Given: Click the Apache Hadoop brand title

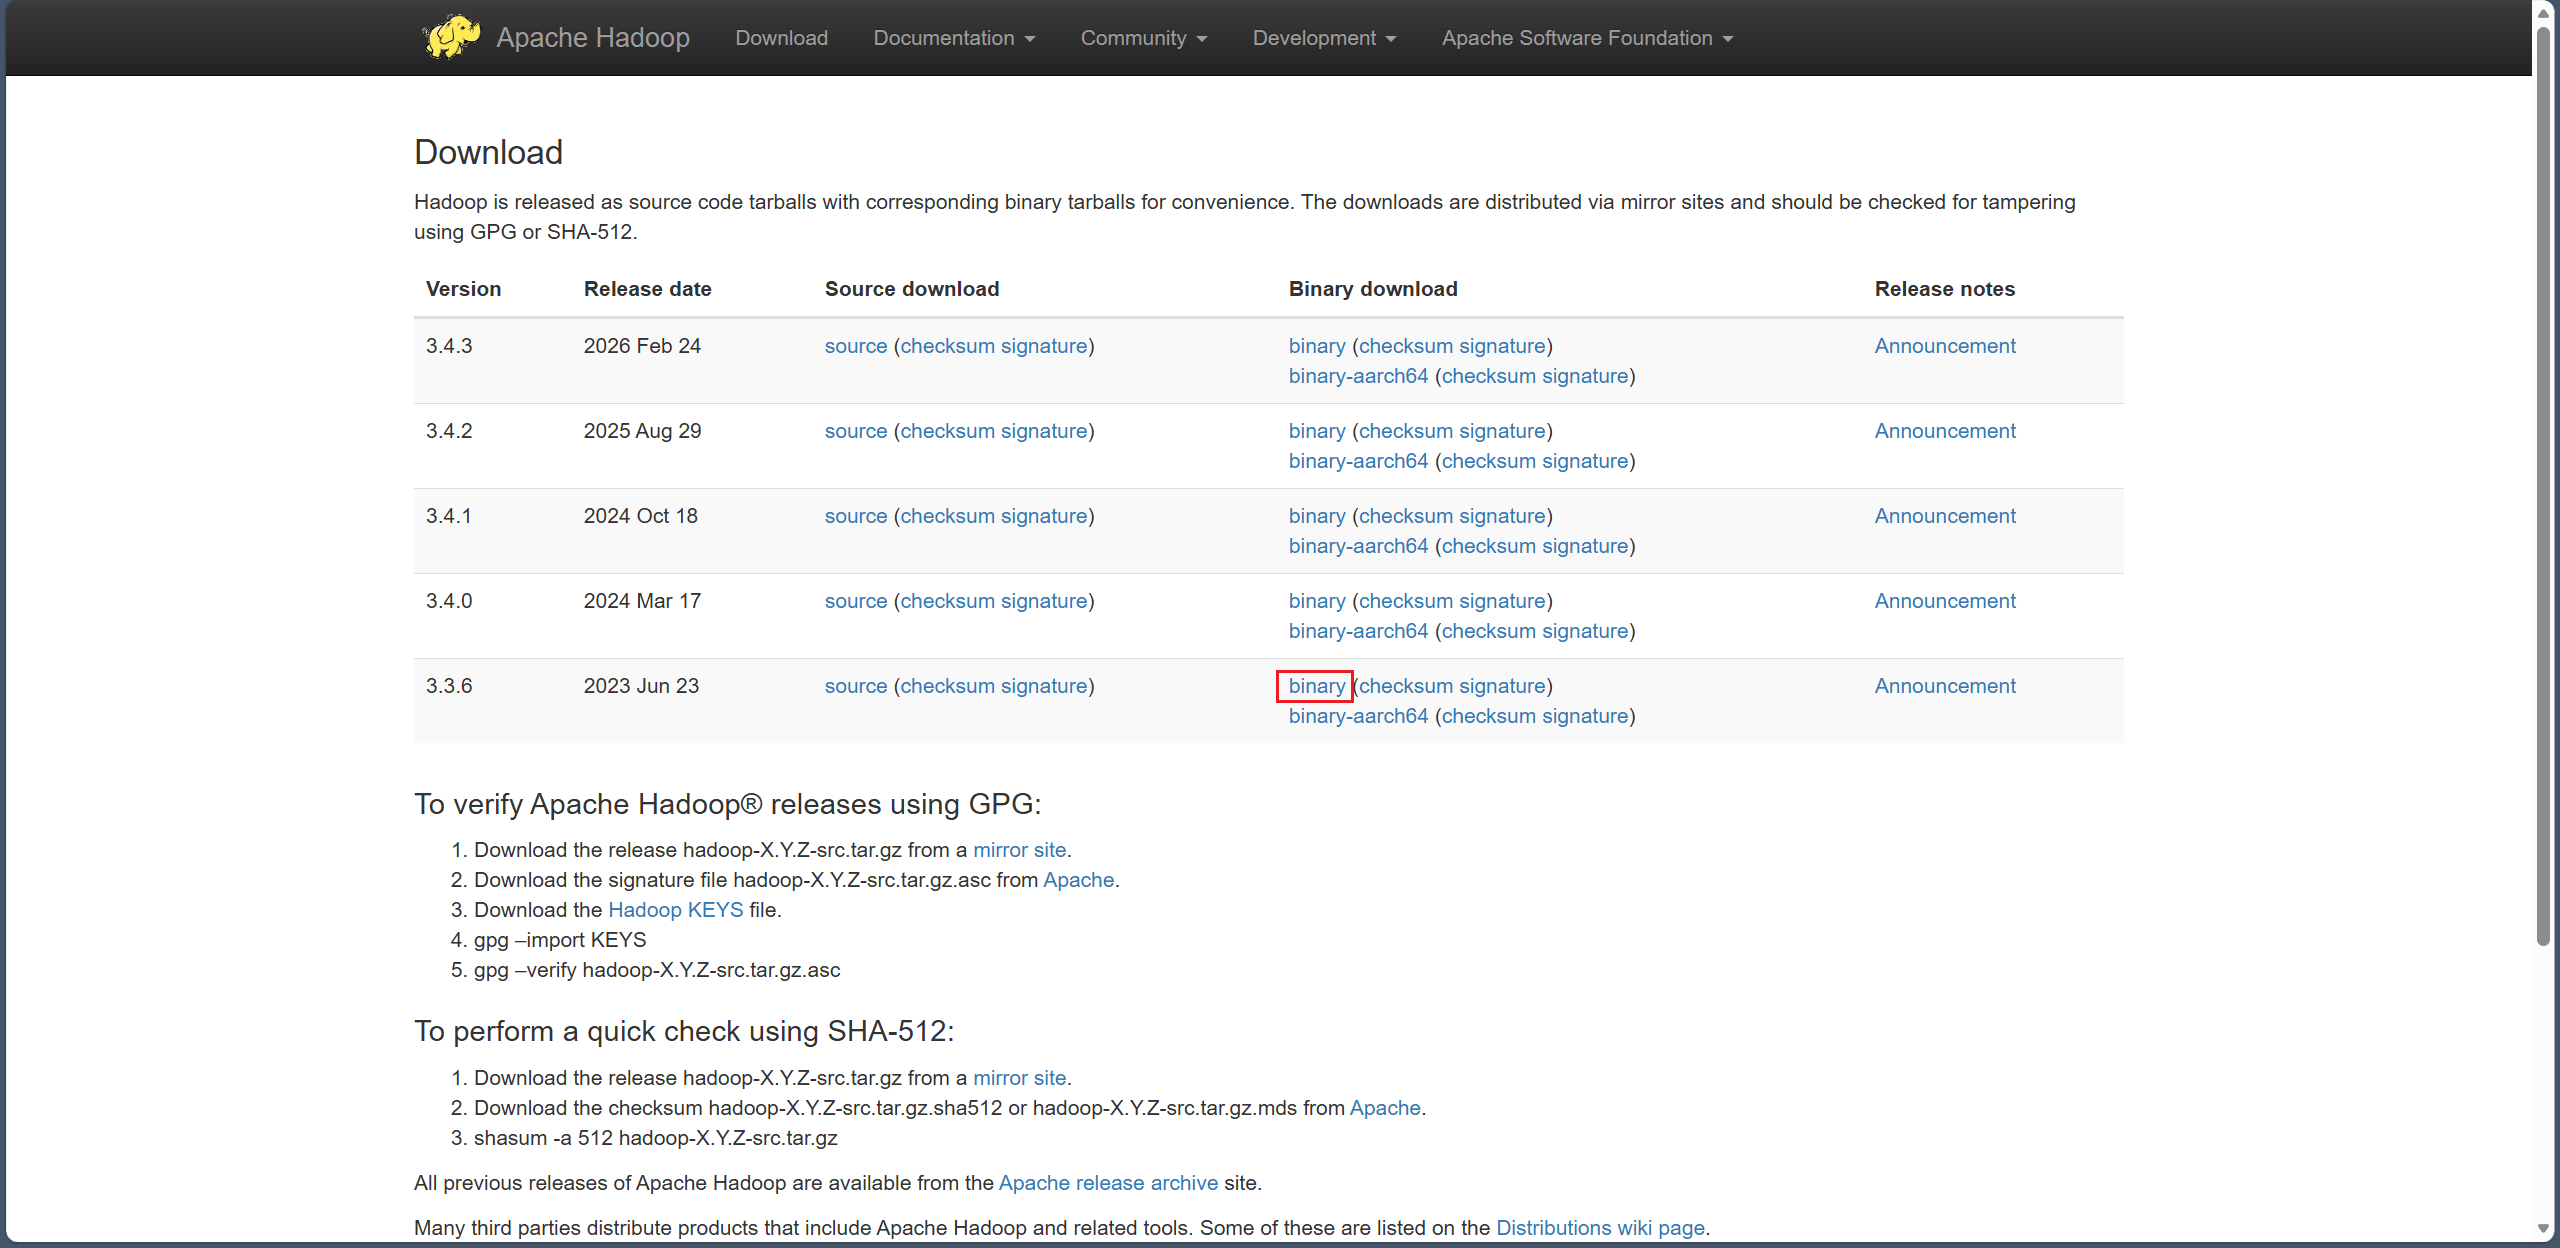Looking at the screenshot, I should click(x=592, y=38).
